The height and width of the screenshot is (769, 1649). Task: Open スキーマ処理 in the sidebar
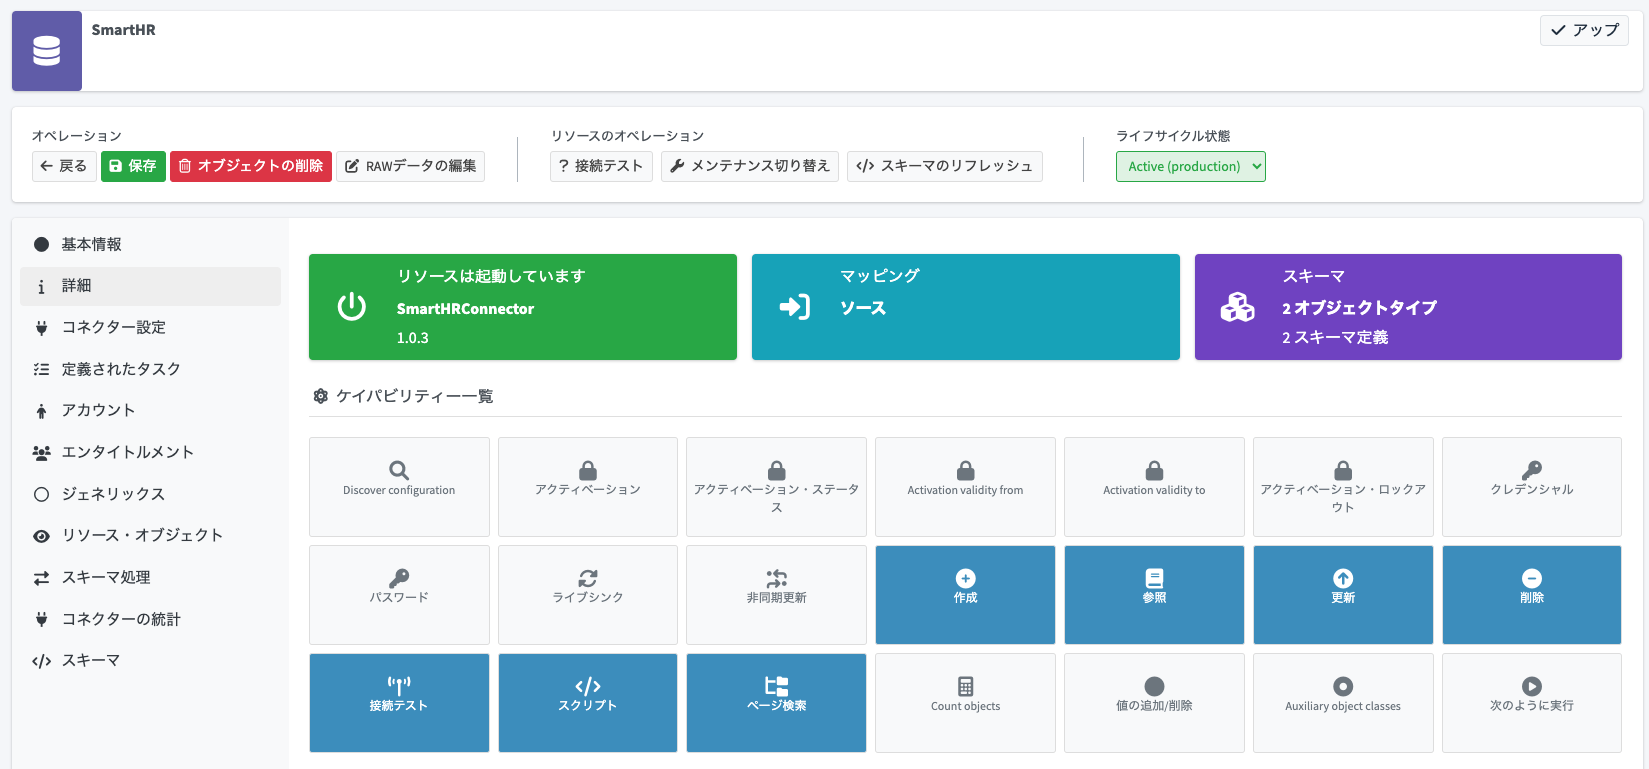click(x=150, y=577)
